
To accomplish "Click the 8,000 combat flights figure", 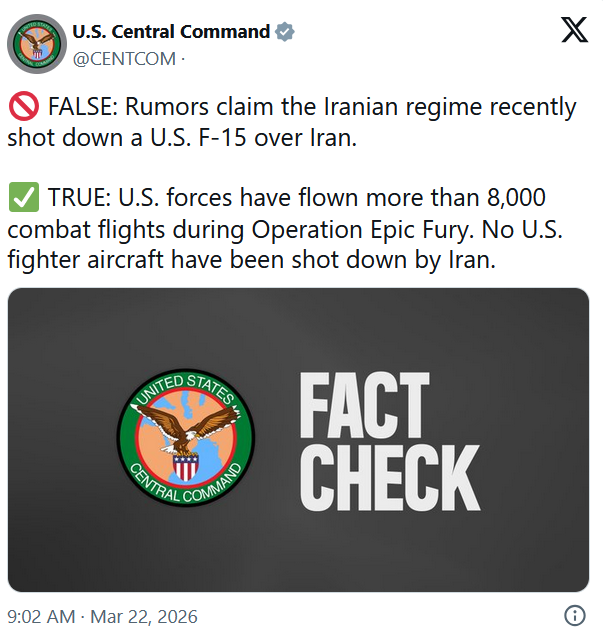I will click(516, 197).
